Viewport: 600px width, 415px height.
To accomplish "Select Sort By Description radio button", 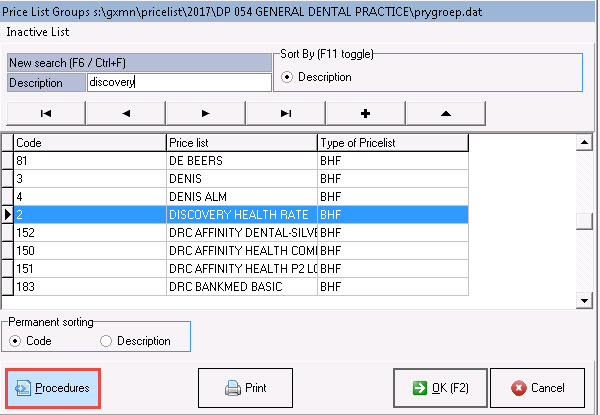I will click(x=290, y=77).
